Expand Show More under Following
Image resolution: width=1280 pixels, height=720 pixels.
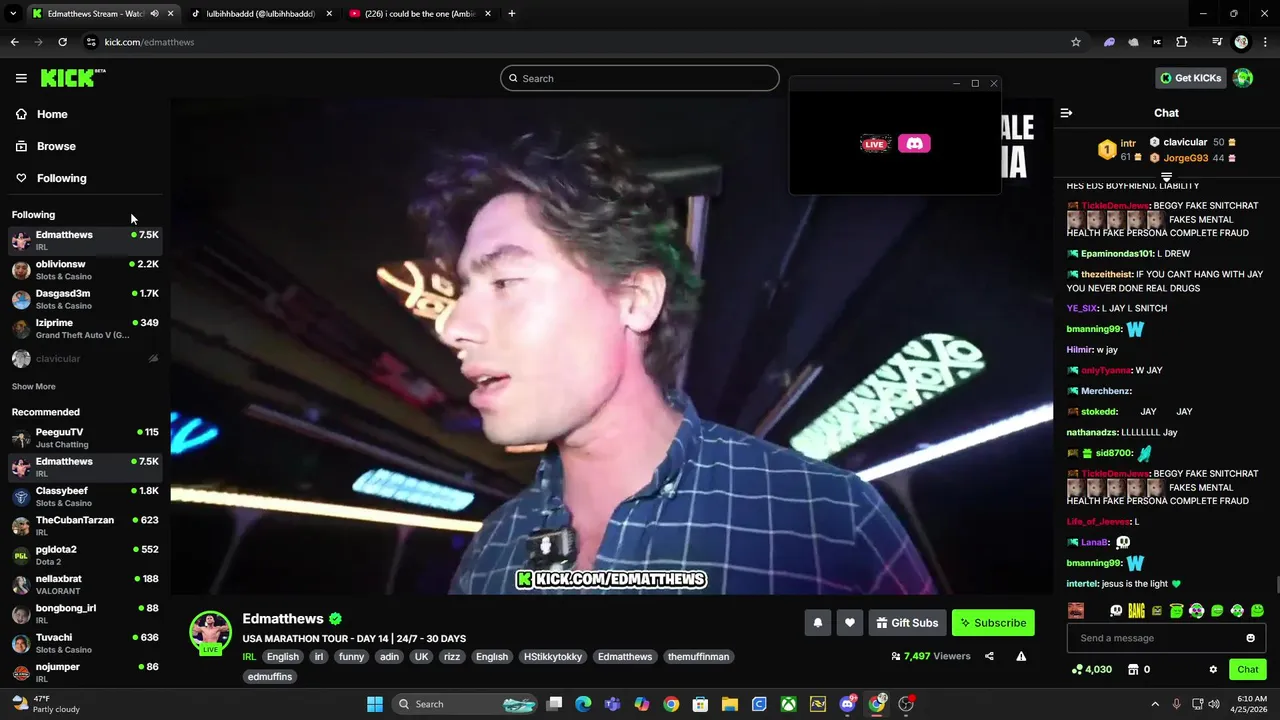pyautogui.click(x=33, y=386)
